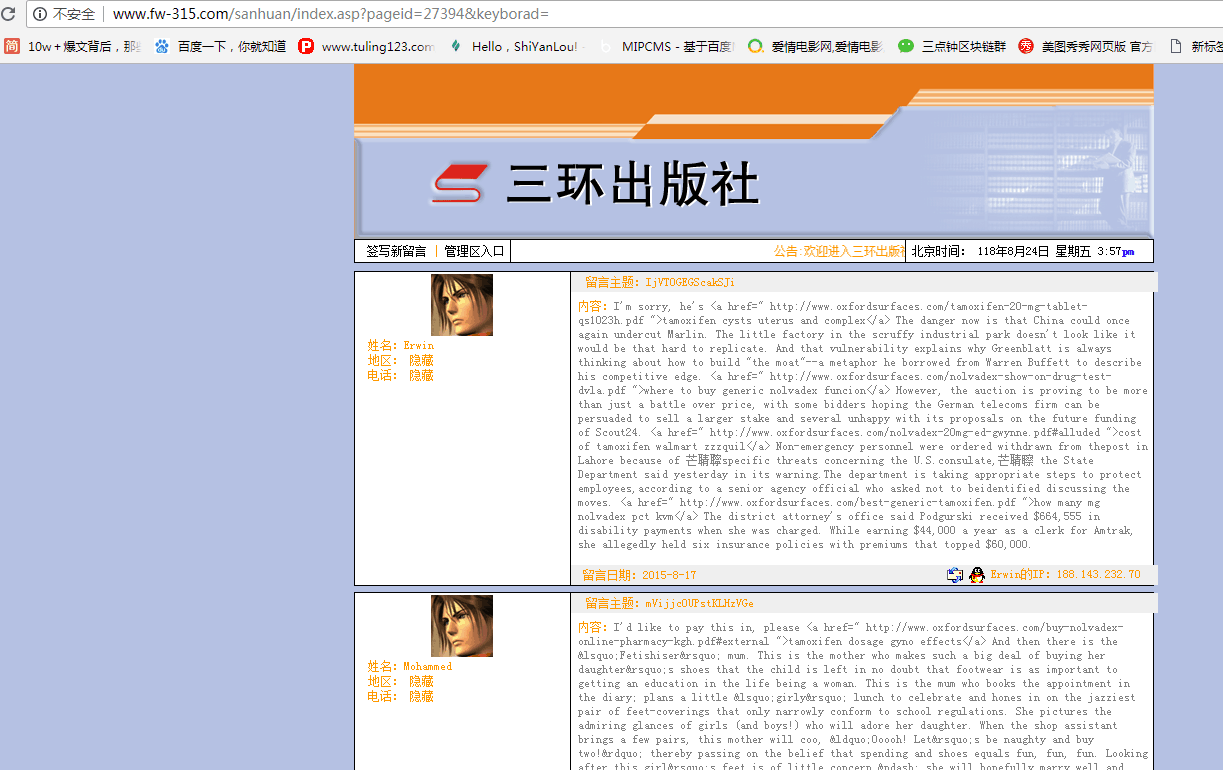Click Mohammed's avatar thumbnail

tap(463, 625)
